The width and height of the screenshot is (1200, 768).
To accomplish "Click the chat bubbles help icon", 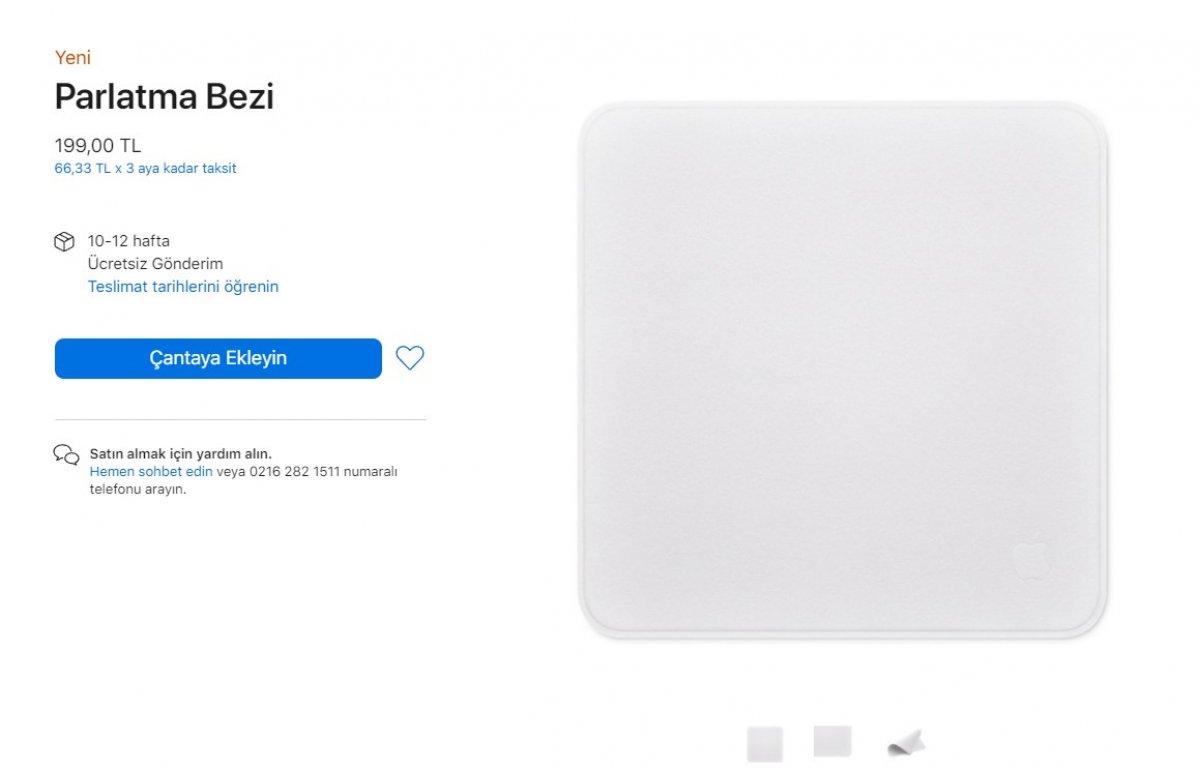I will 66,455.
